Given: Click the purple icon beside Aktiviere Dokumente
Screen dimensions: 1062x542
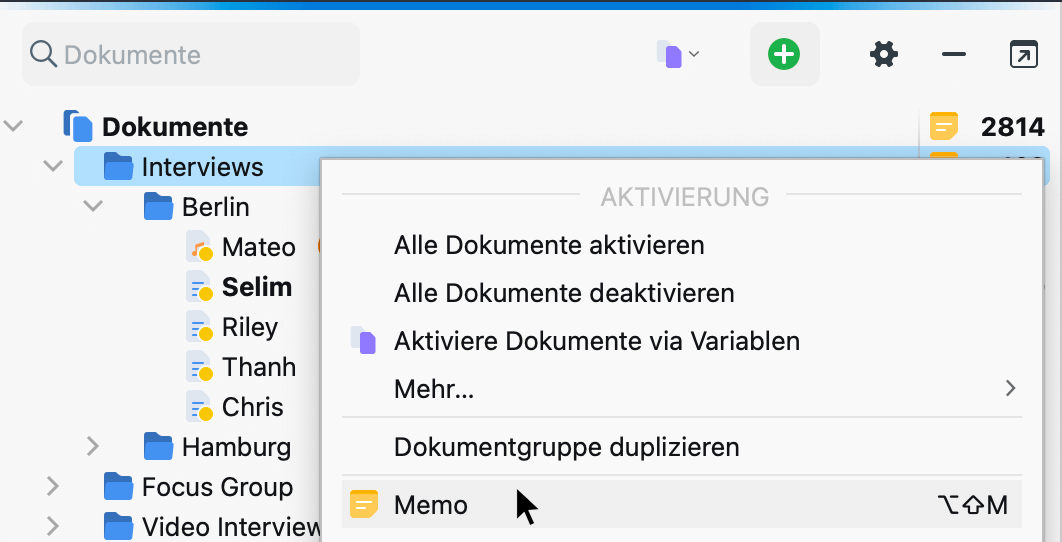Looking at the screenshot, I should click(x=364, y=340).
